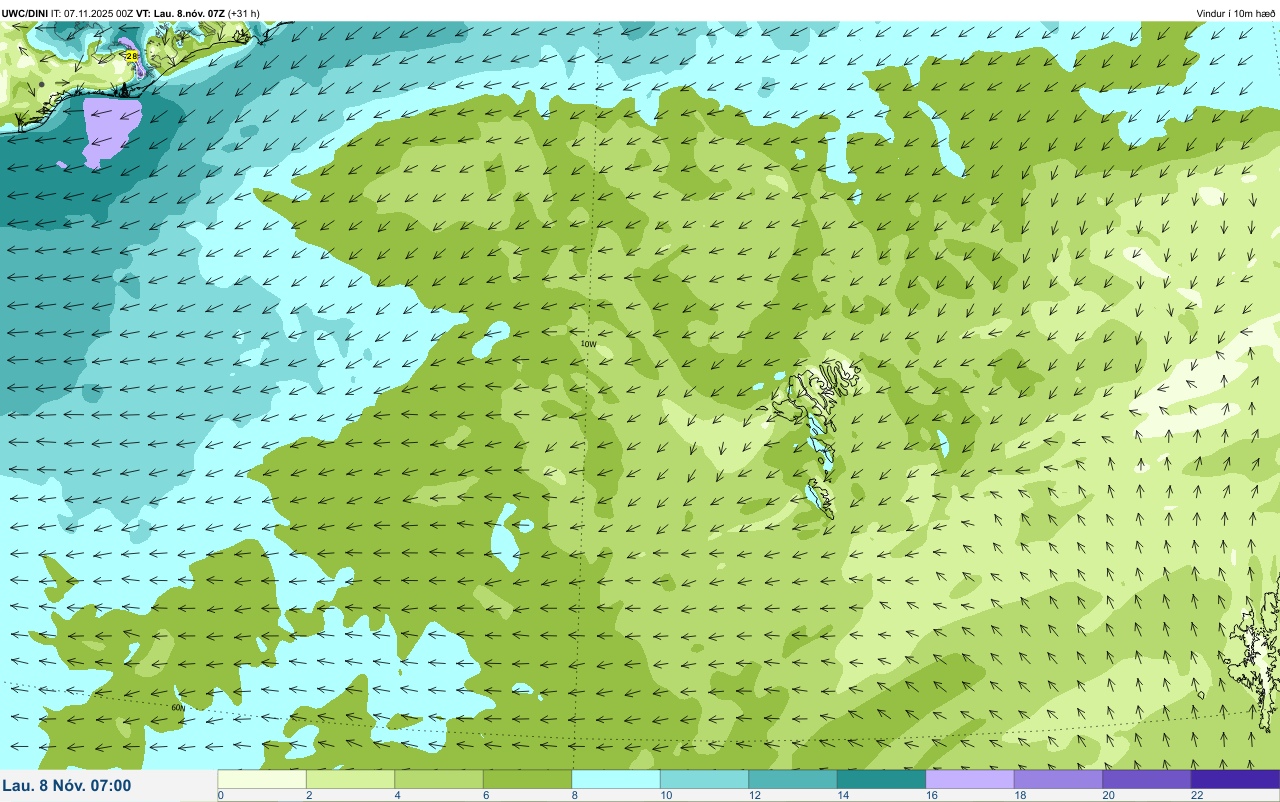This screenshot has width=1280, height=802.
Task: Click the 'IT: 07.11.2025 00Z' initial time text
Action: 92,13
